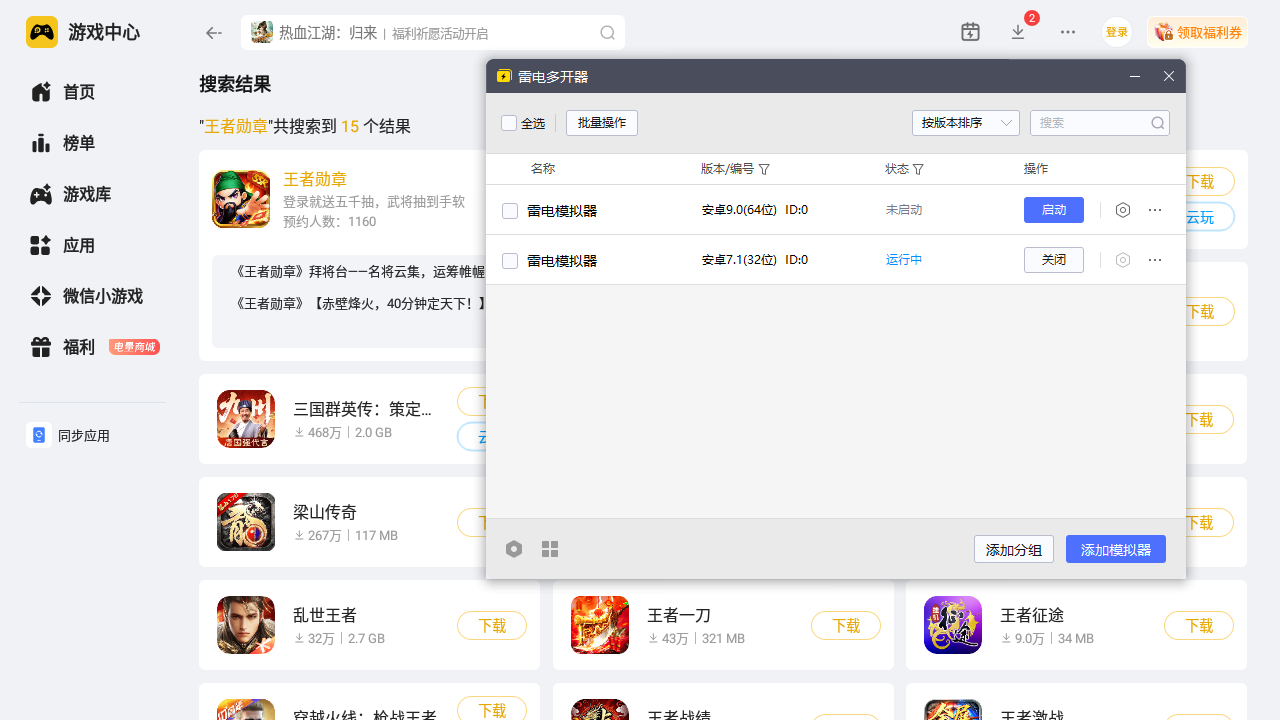Switch the multi-instance list to grid view

(x=550, y=549)
